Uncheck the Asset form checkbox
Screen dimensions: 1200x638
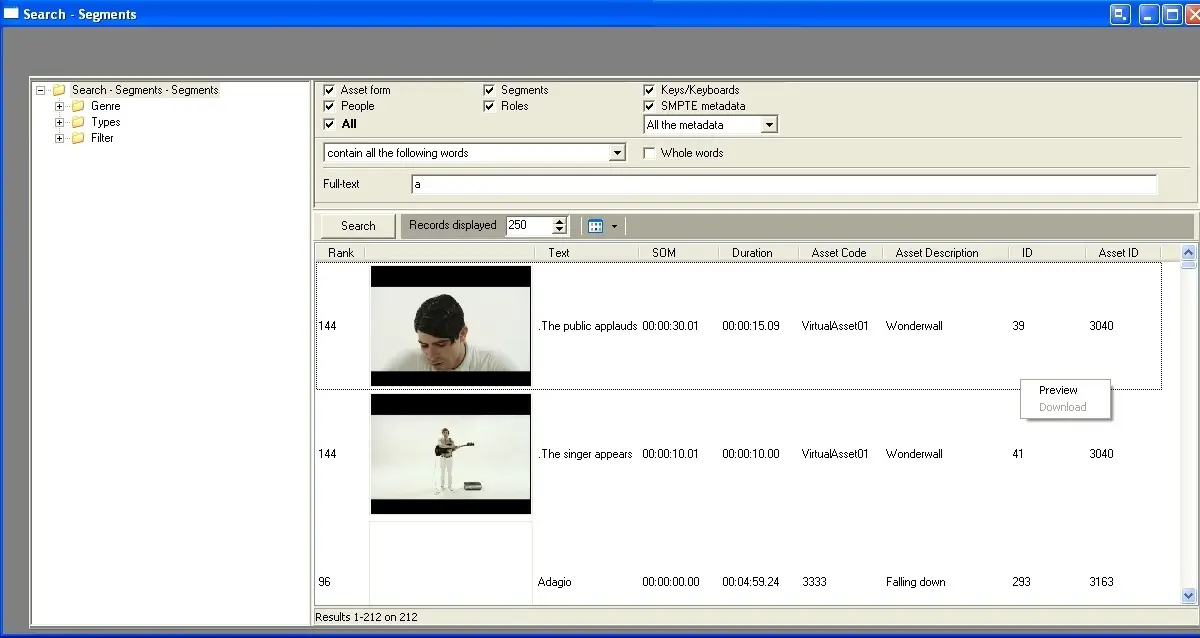329,90
